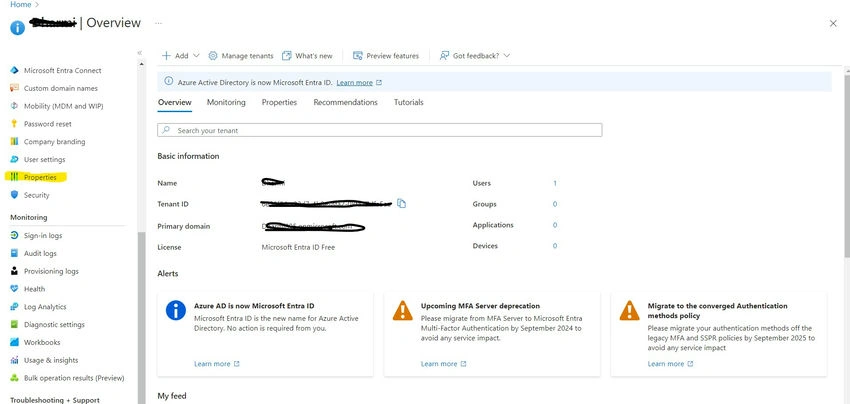The image size is (850, 404).
Task: Open the Tutorials tab
Action: point(409,102)
